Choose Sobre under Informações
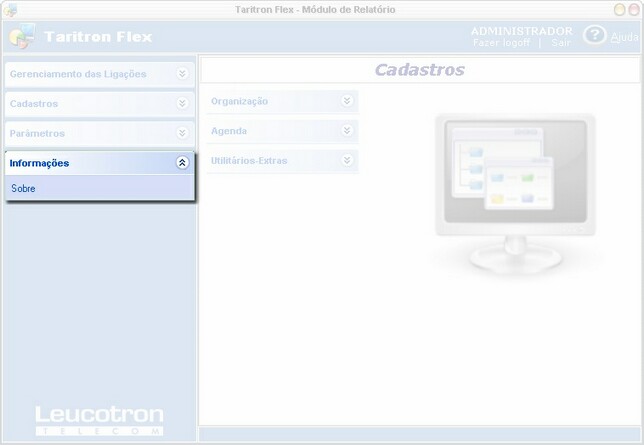This screenshot has width=644, height=445. point(100,188)
